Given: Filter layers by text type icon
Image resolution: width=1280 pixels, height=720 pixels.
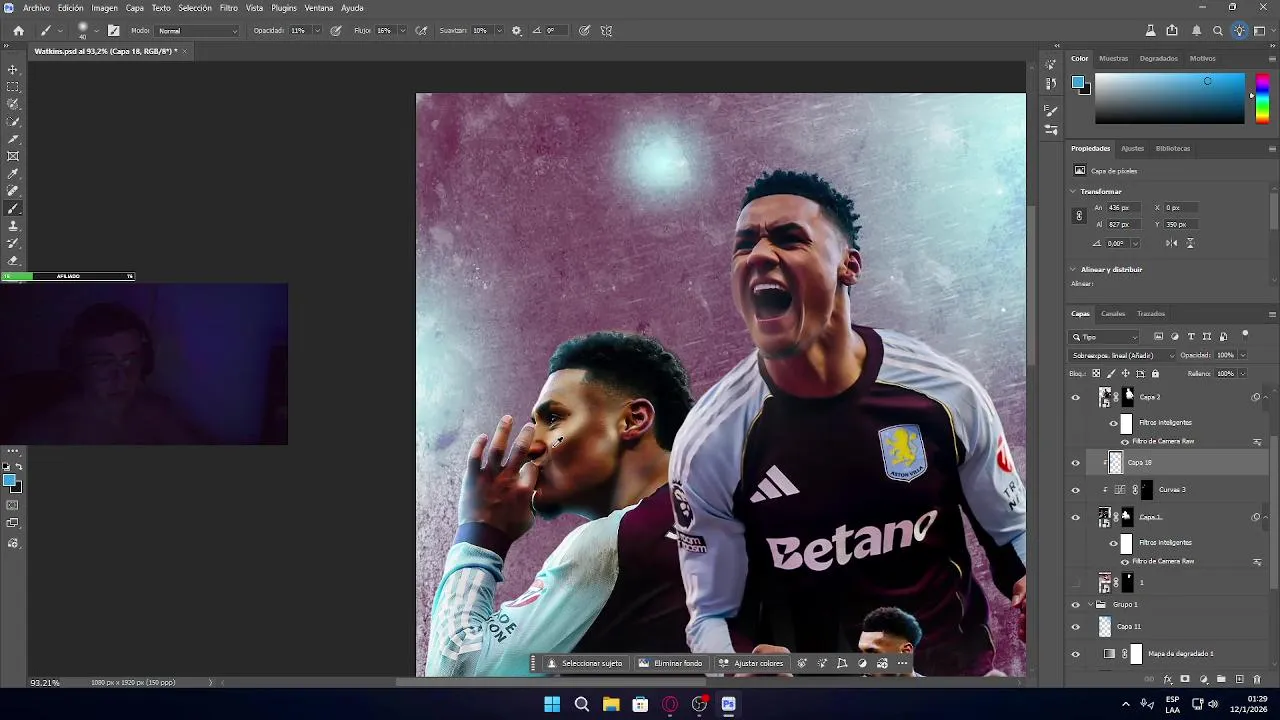Looking at the screenshot, I should point(1191,337).
